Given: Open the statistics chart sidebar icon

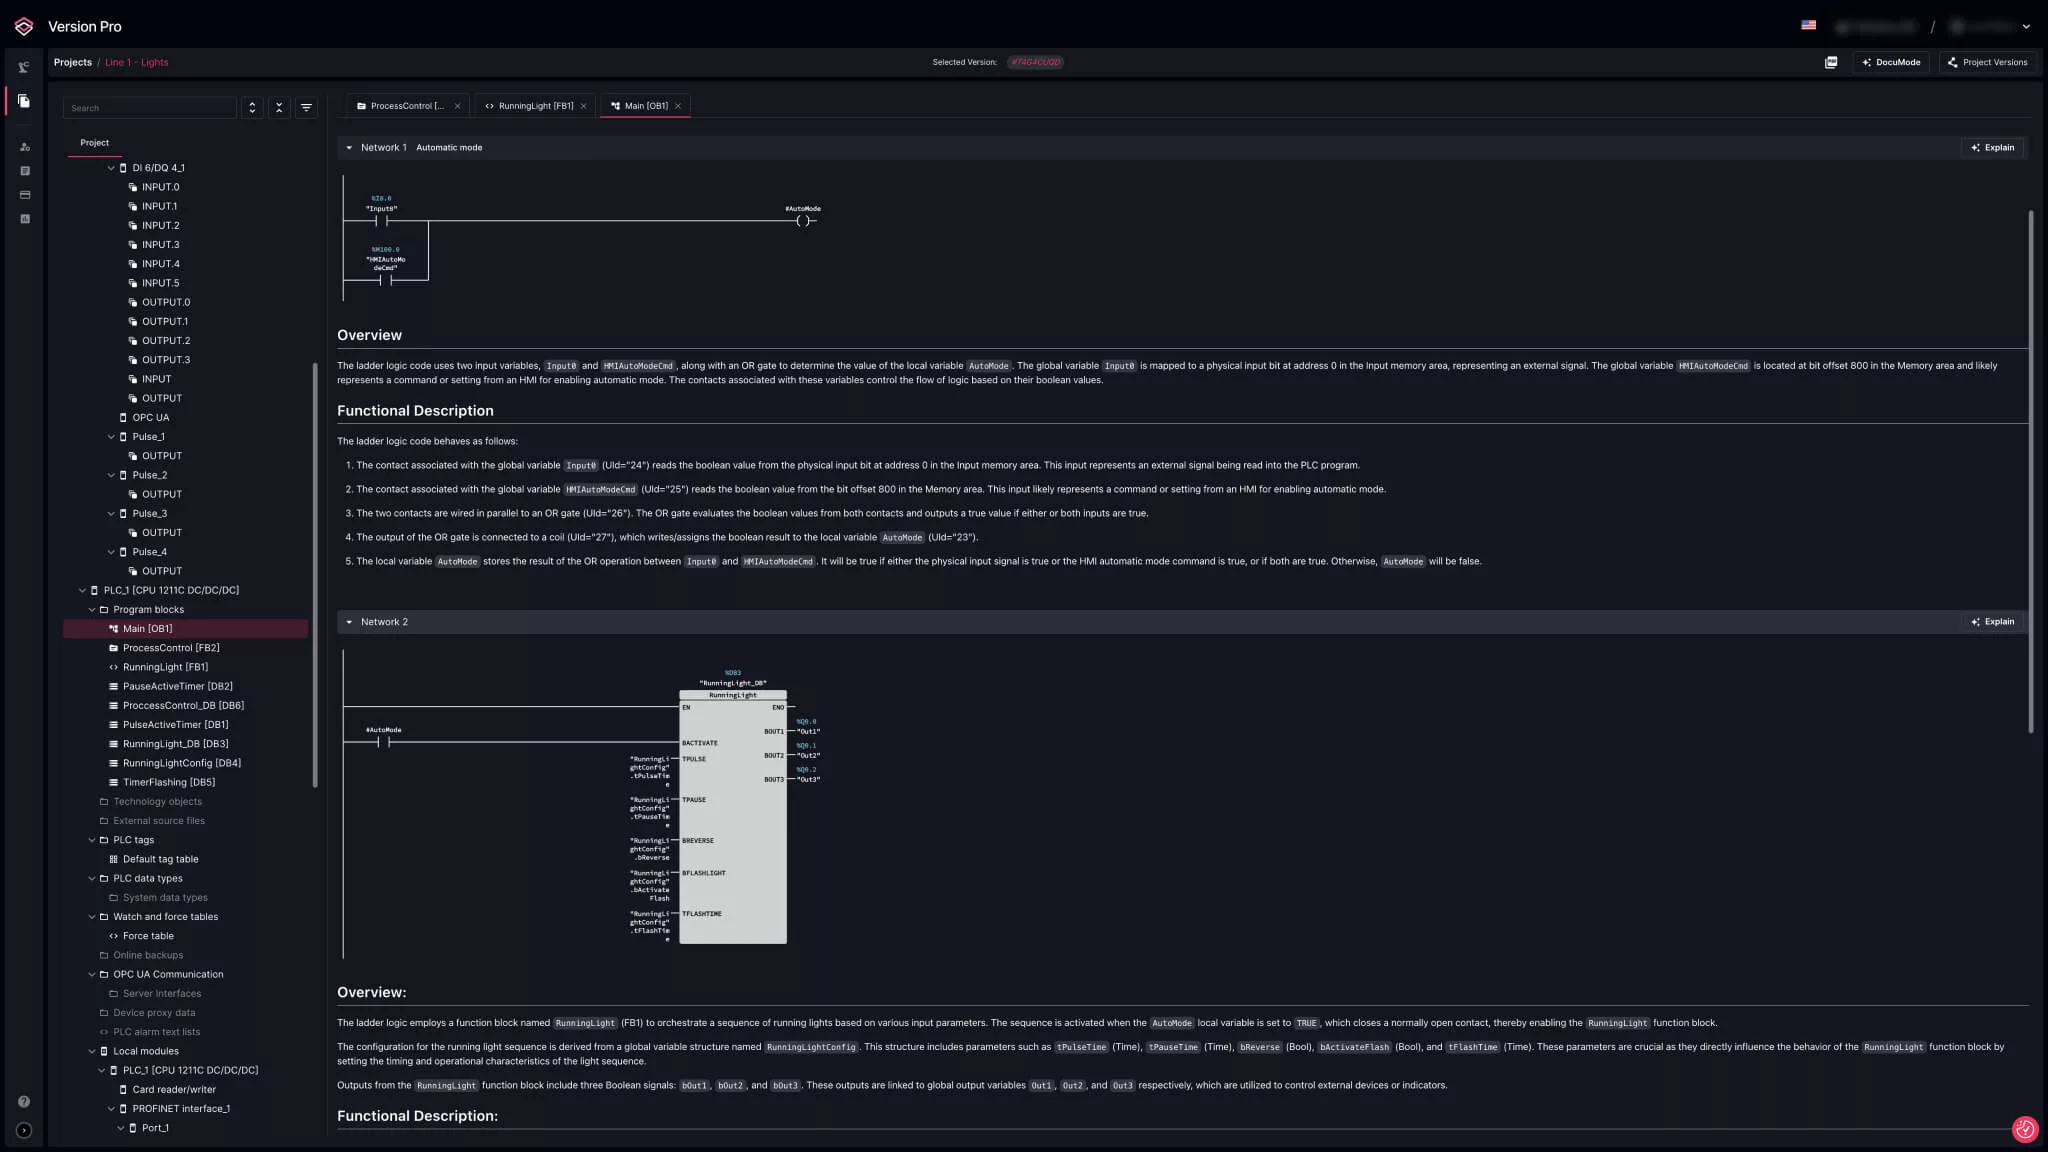Looking at the screenshot, I should pos(25,219).
